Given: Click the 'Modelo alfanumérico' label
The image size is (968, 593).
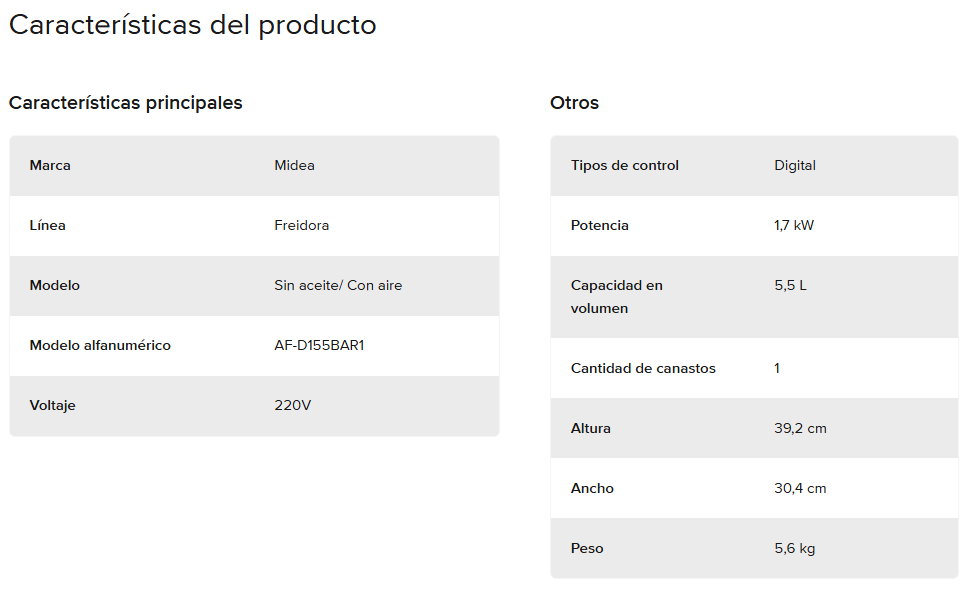Looking at the screenshot, I should pyautogui.click(x=100, y=345).
